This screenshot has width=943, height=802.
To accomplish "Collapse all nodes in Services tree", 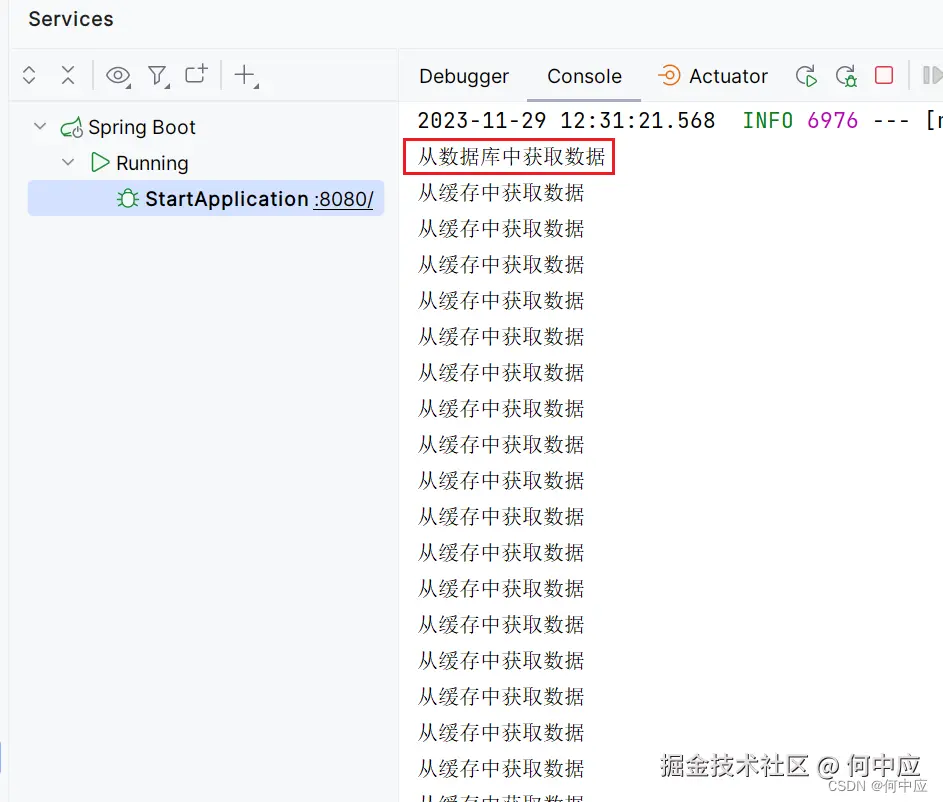I will pos(67,75).
